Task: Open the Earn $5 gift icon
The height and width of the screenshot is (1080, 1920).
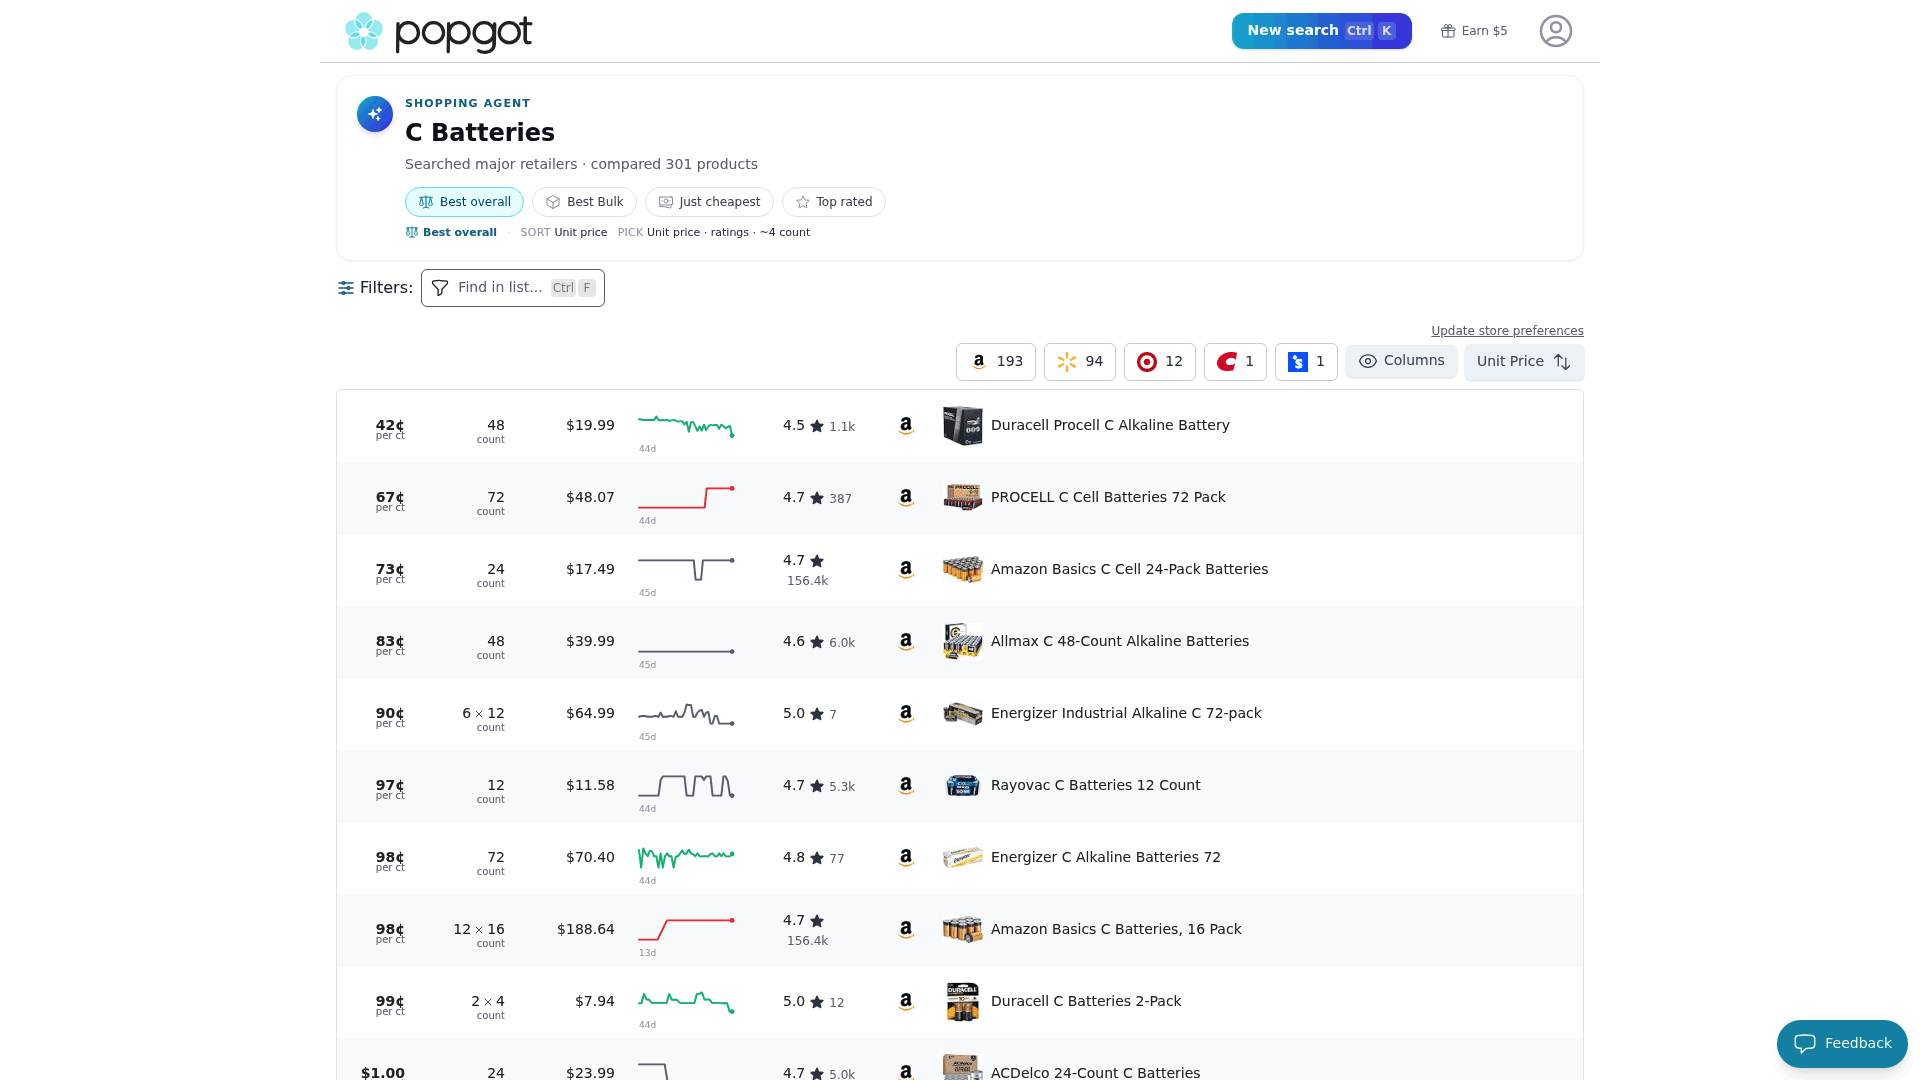Action: click(x=1448, y=31)
